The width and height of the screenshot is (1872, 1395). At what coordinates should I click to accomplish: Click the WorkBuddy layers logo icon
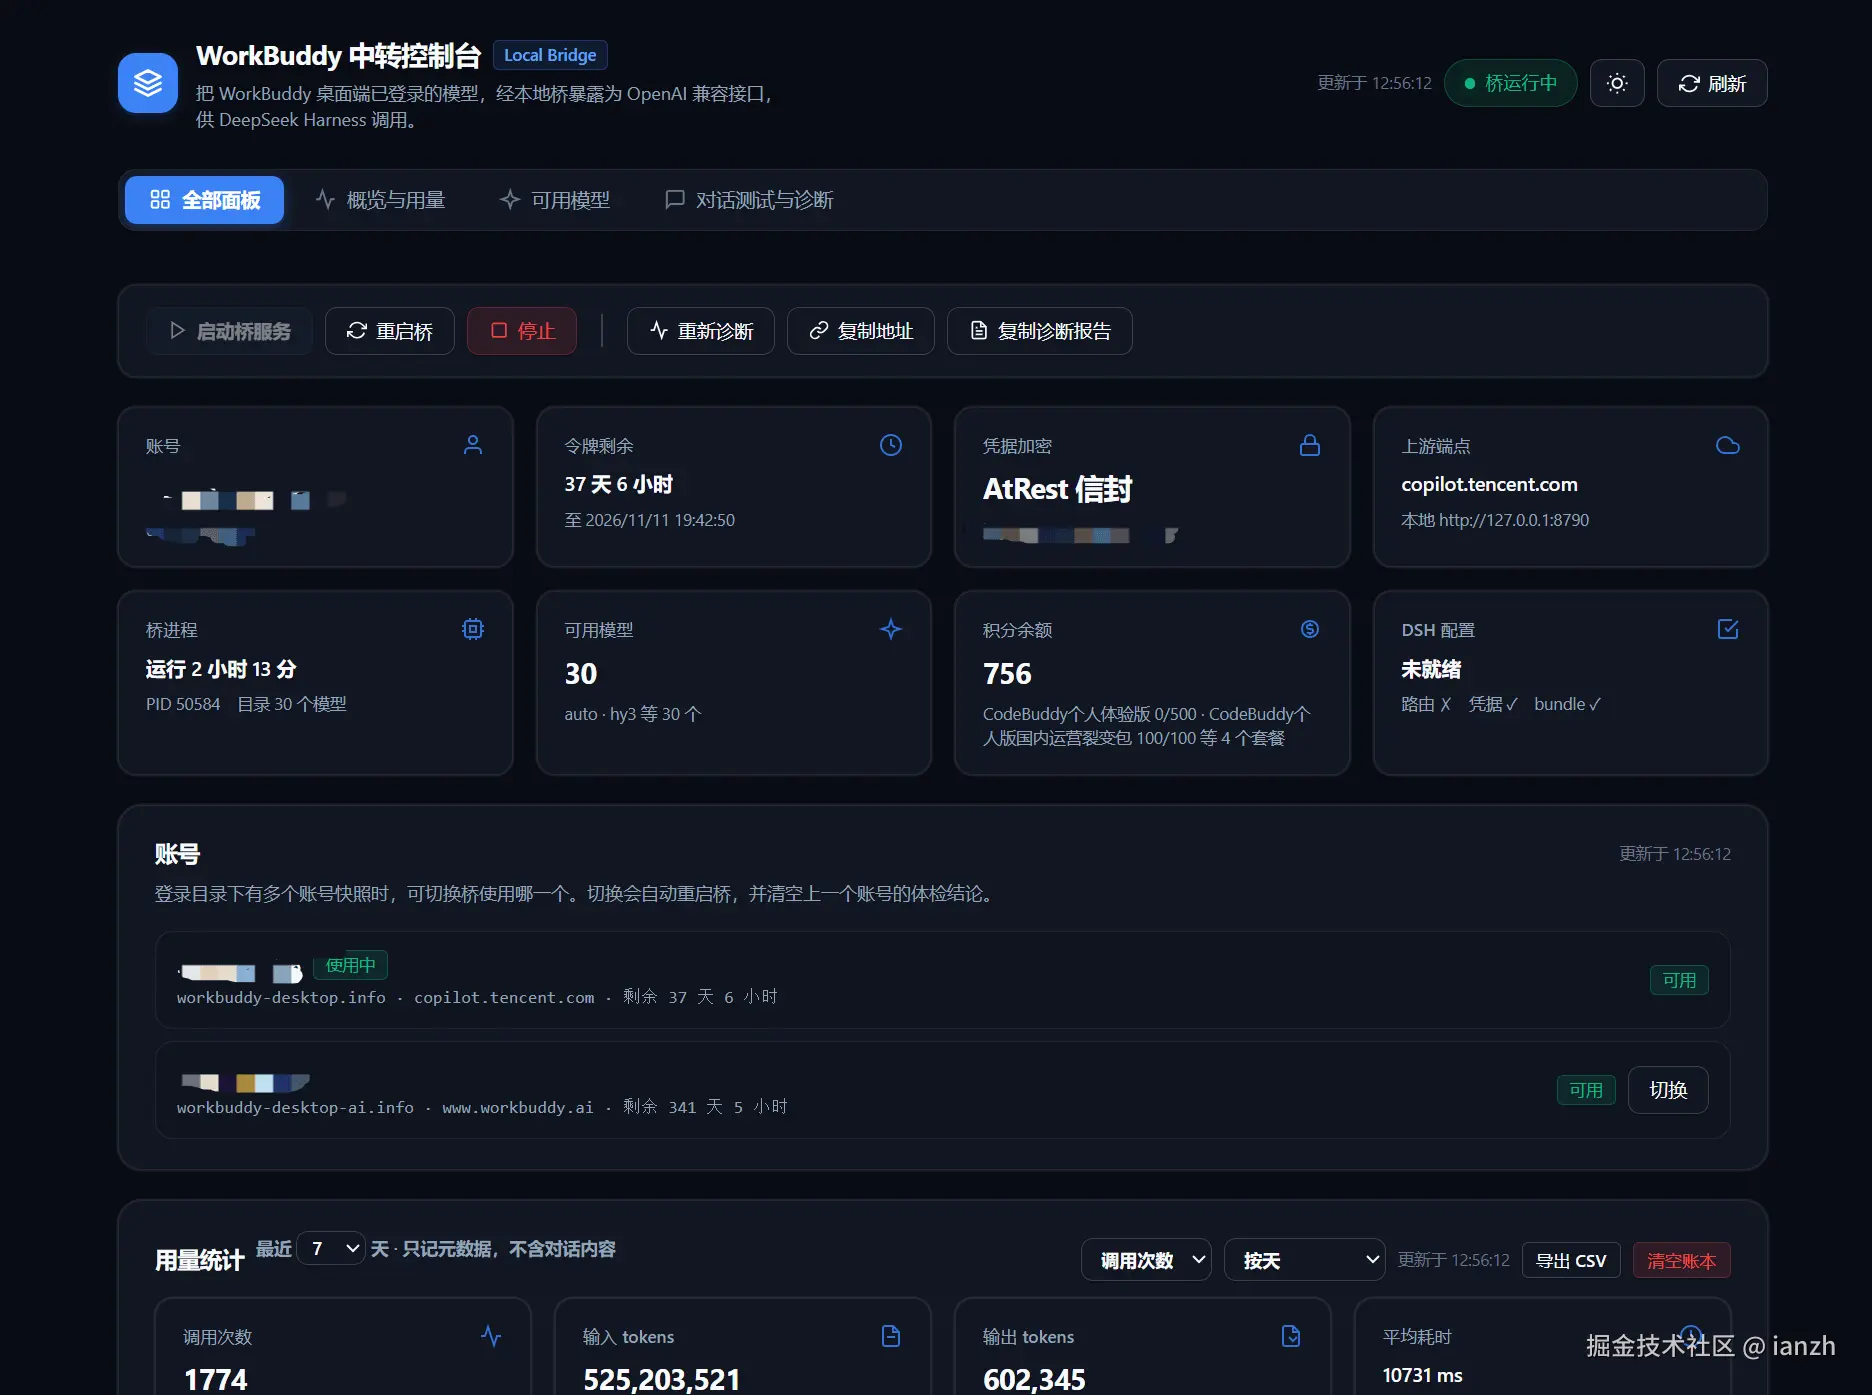click(148, 83)
